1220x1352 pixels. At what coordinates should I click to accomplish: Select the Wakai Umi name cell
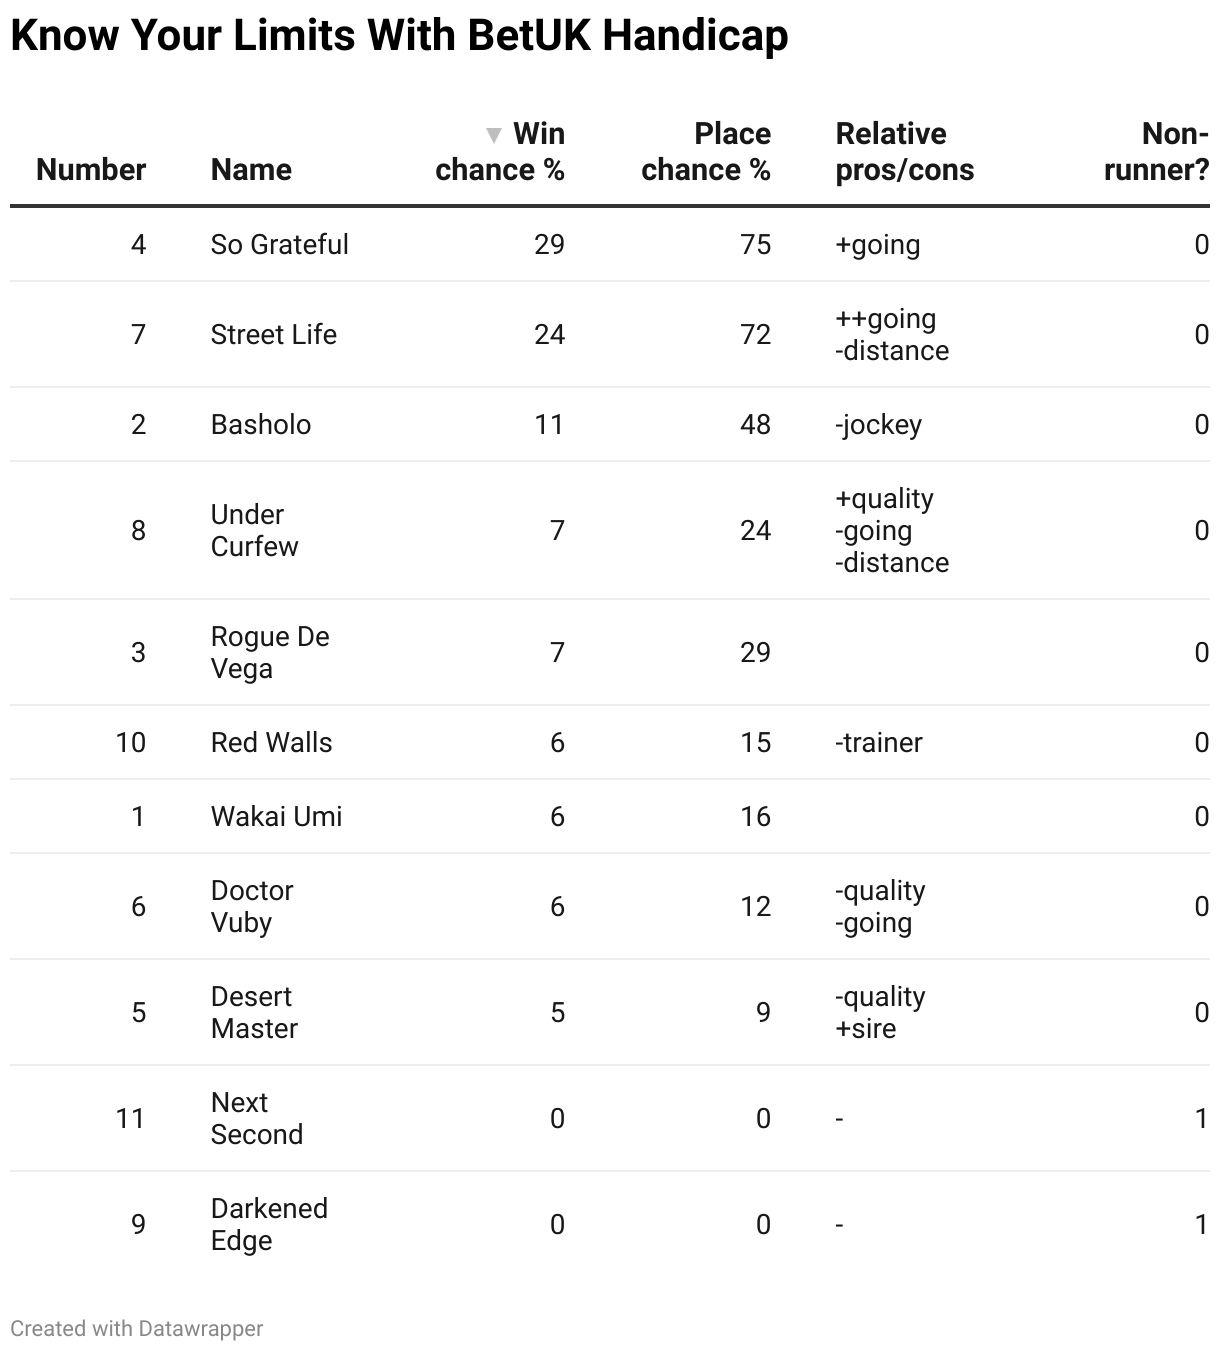click(x=276, y=816)
